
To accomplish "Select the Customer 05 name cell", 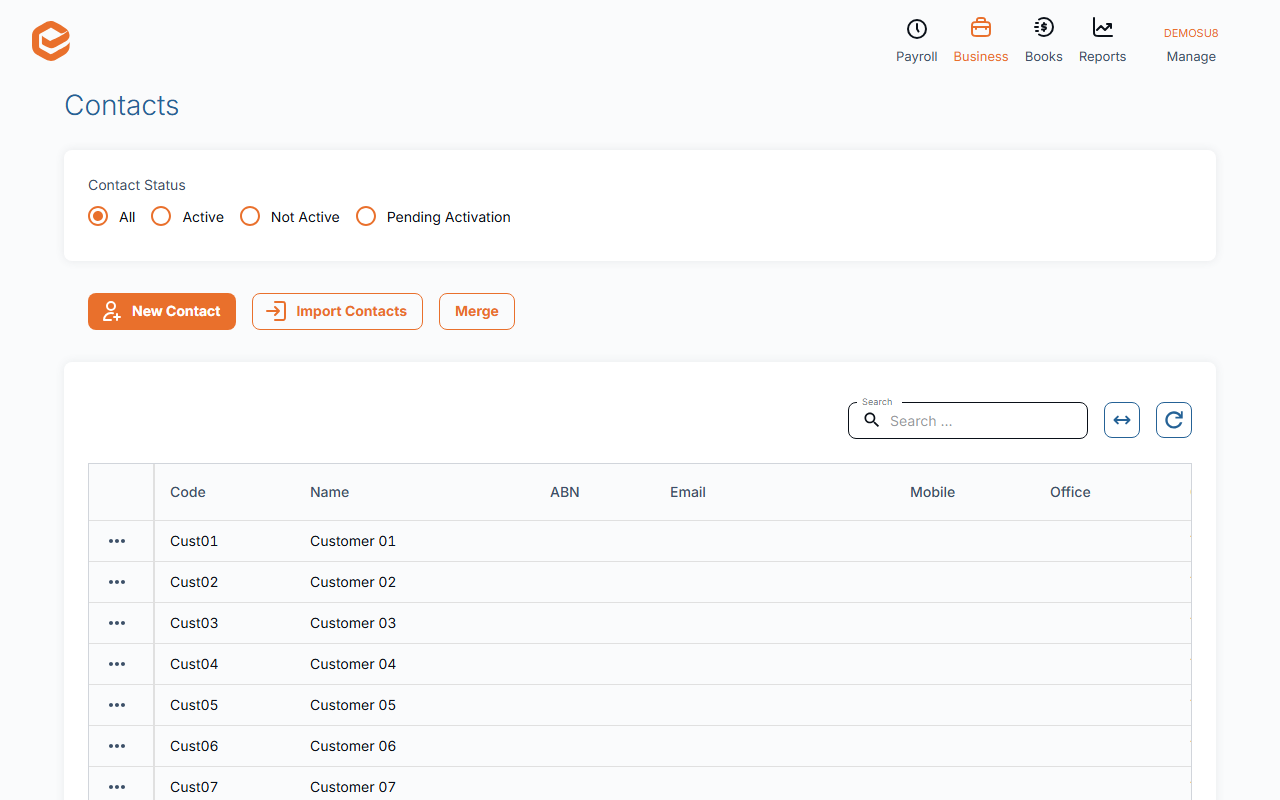I will pyautogui.click(x=353, y=705).
